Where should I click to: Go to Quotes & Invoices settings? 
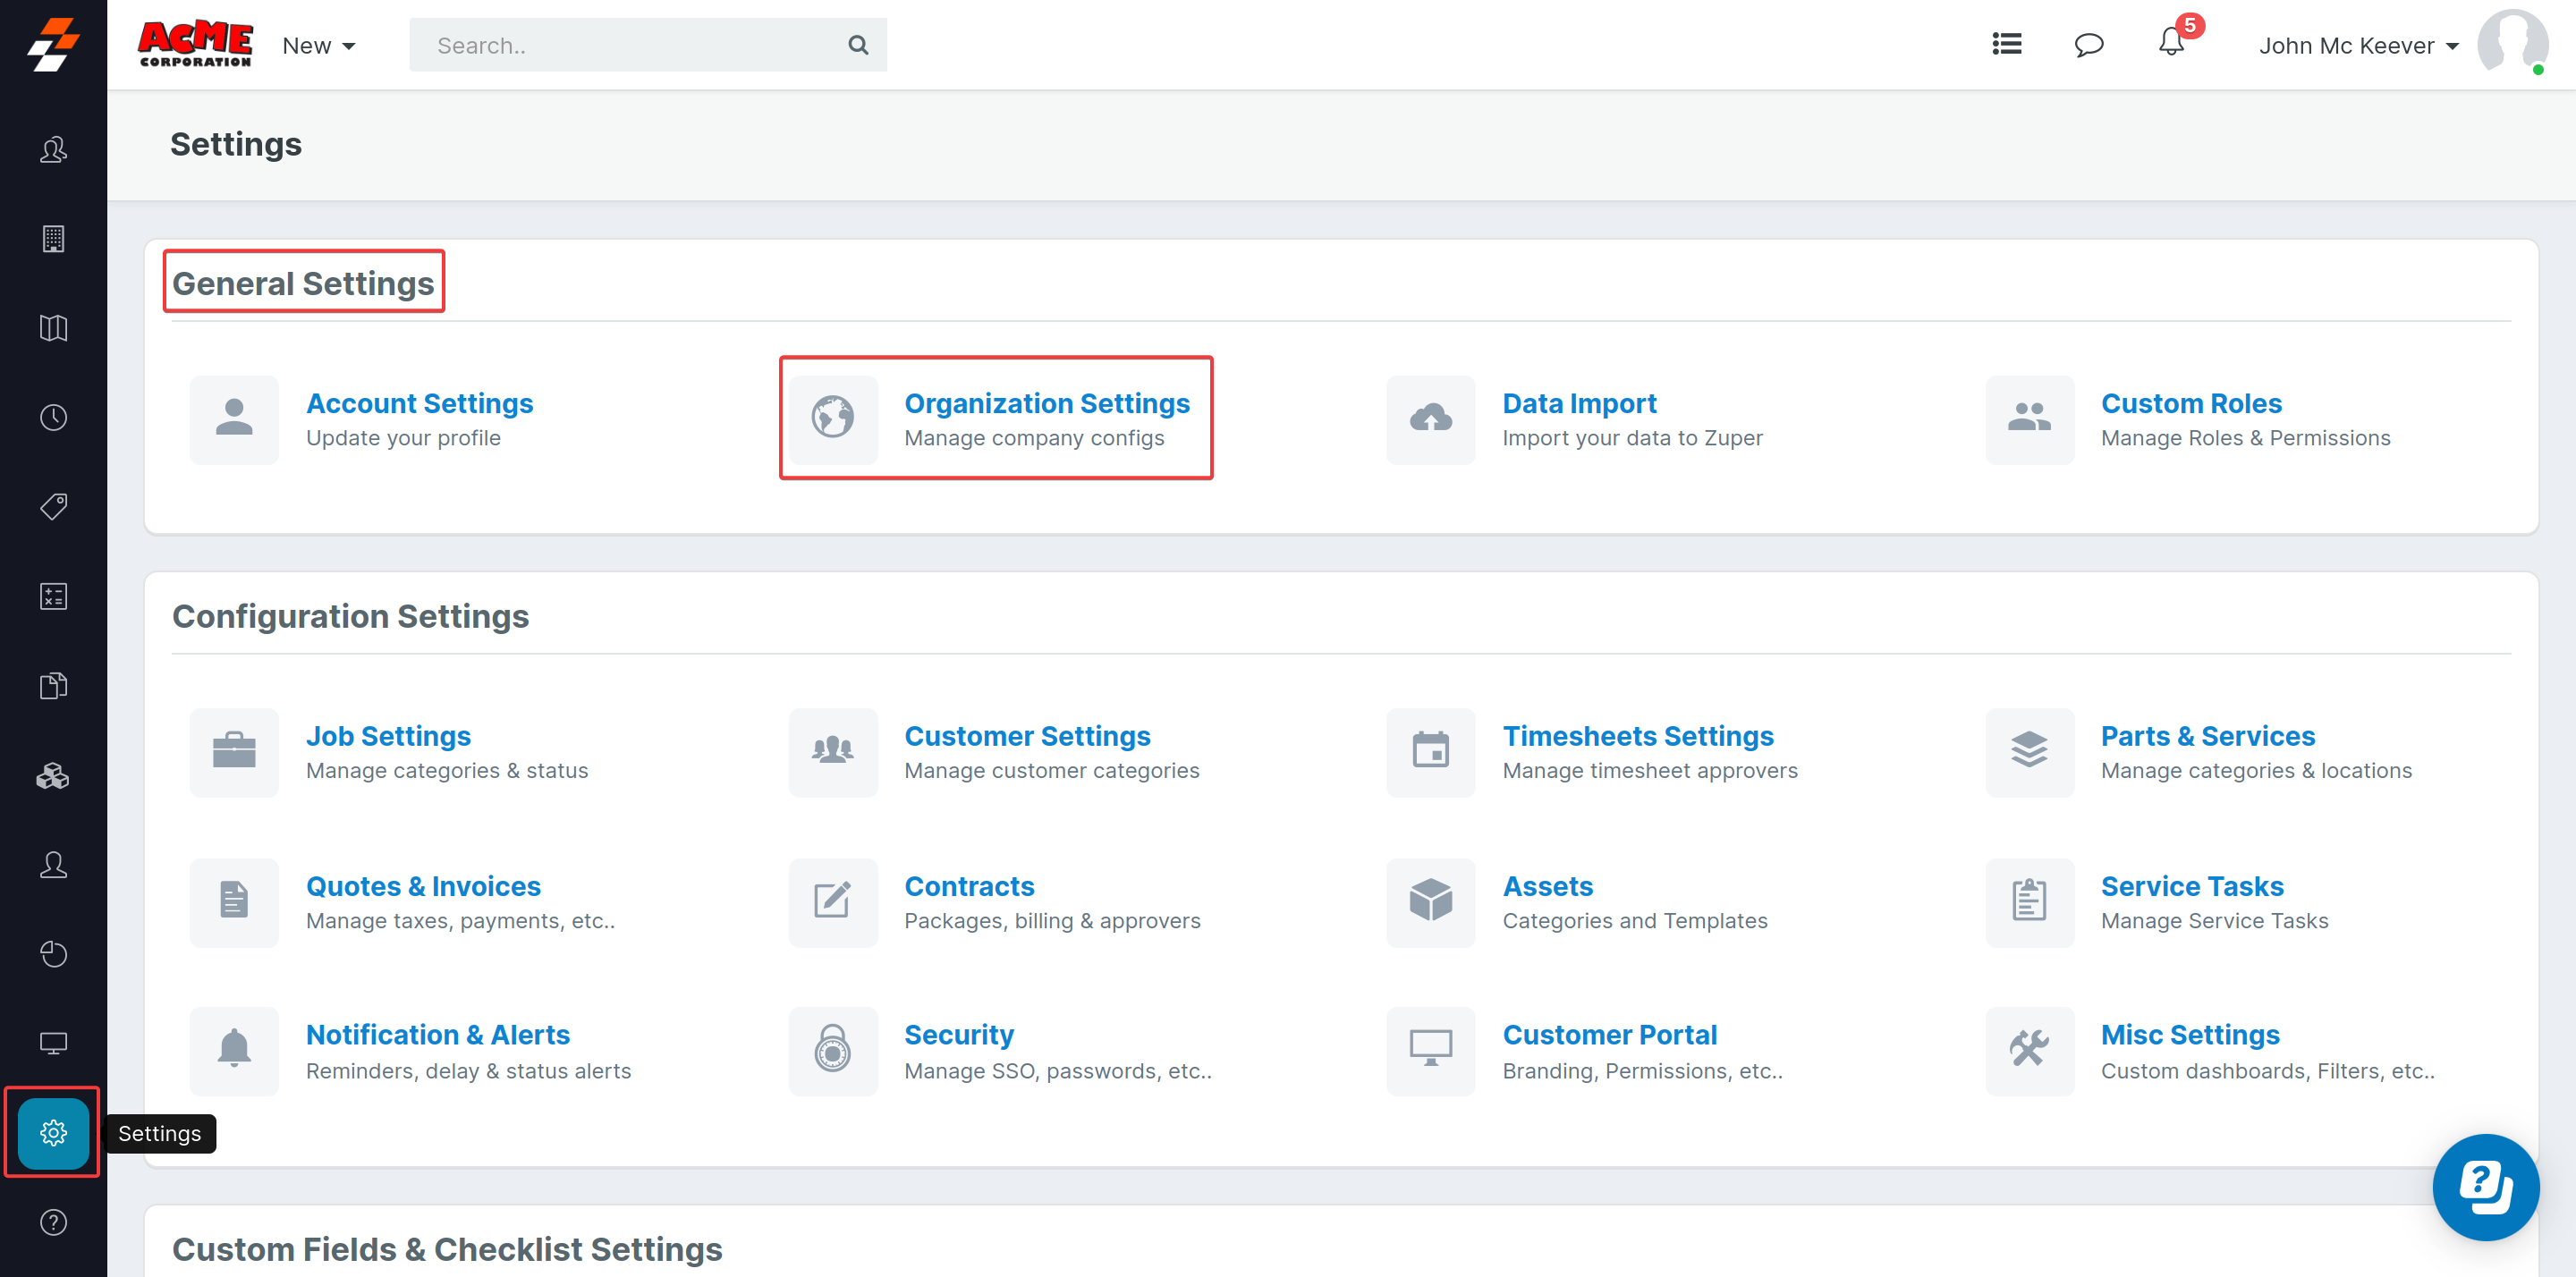[x=423, y=886]
